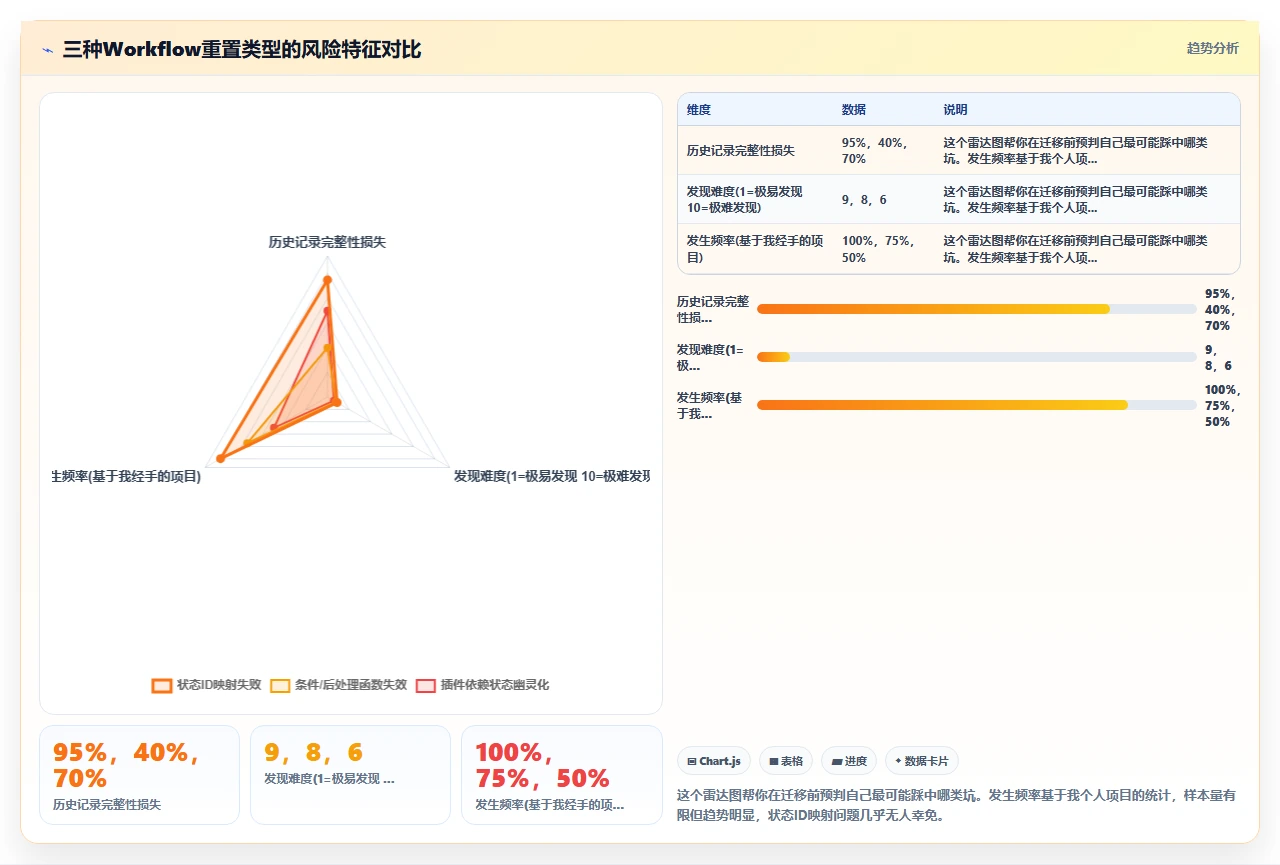Viewport: 1280px width, 865px height.
Task: Click the lightning icon beside the title
Action: point(47,49)
